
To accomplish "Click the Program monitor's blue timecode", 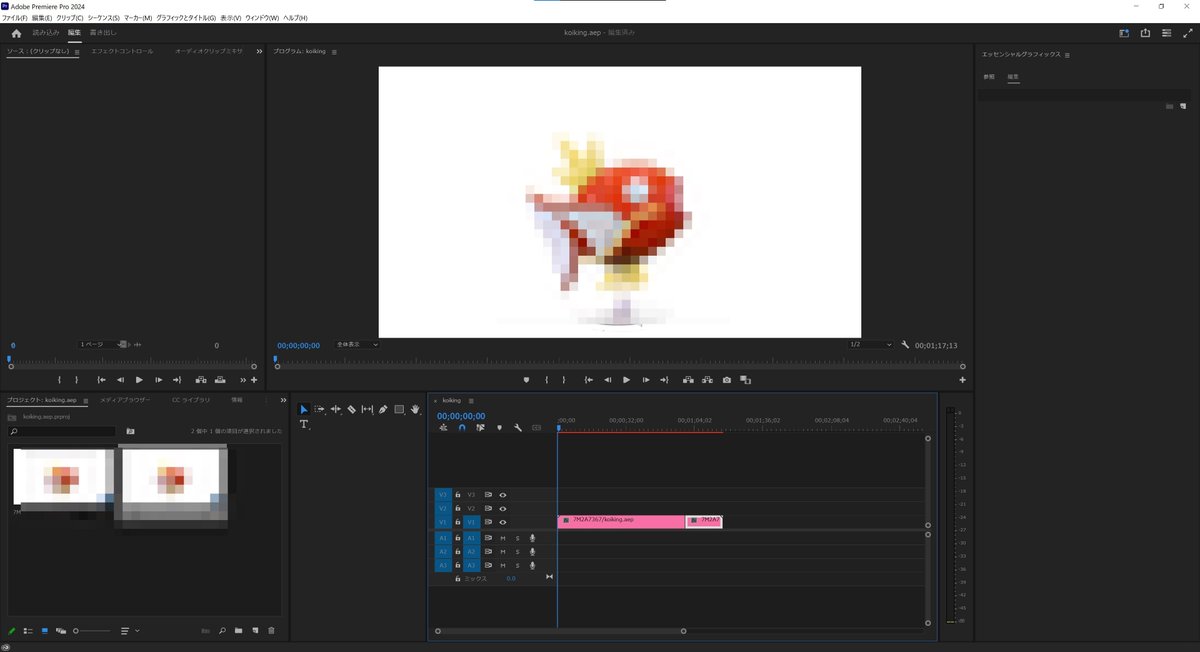I will pos(299,345).
